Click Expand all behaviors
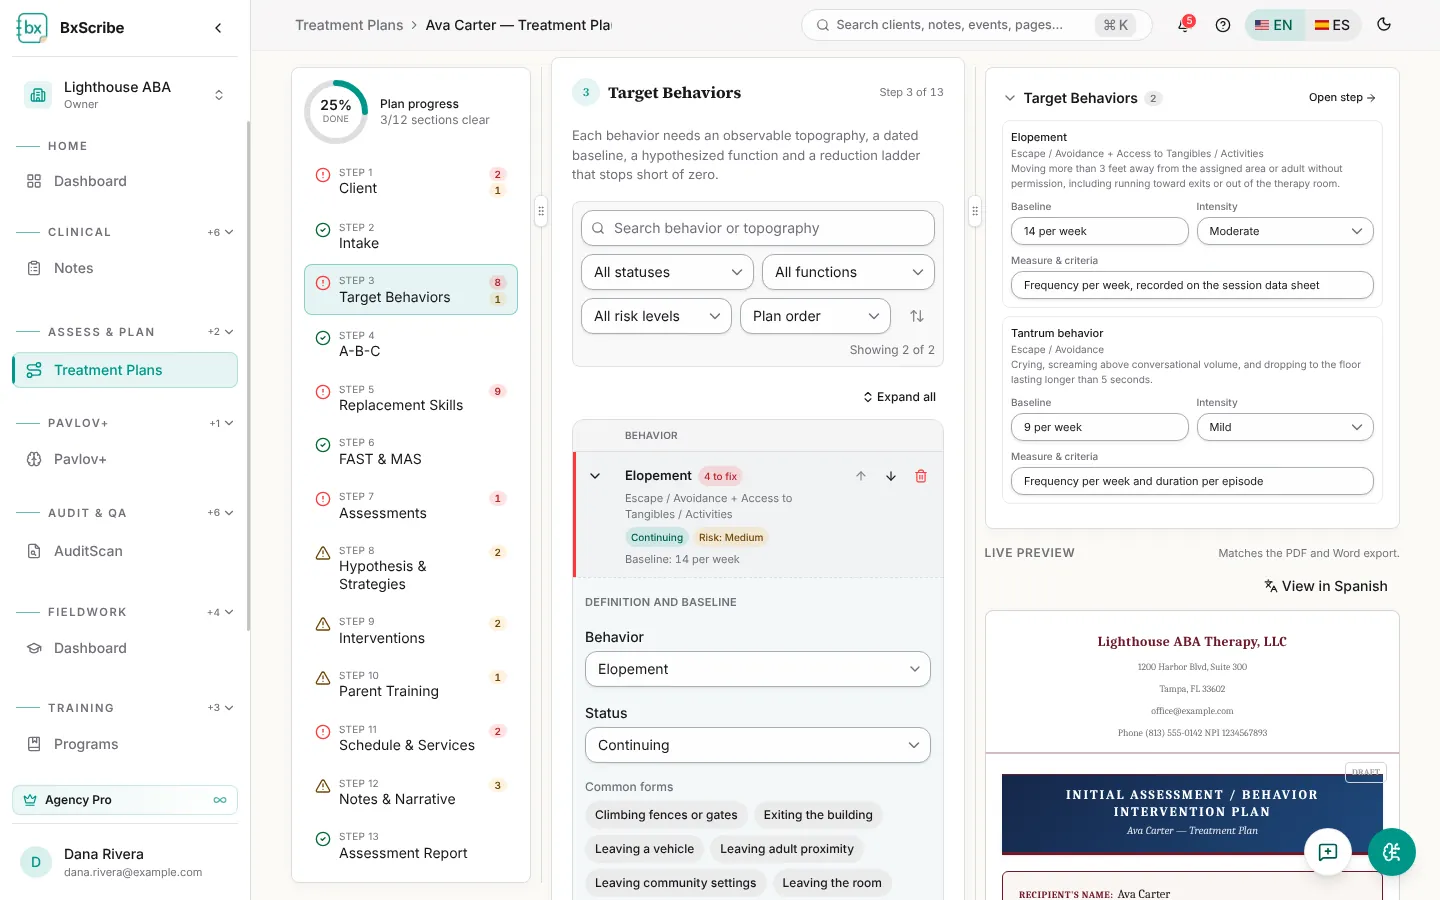The height and width of the screenshot is (900, 1440). pos(899,397)
